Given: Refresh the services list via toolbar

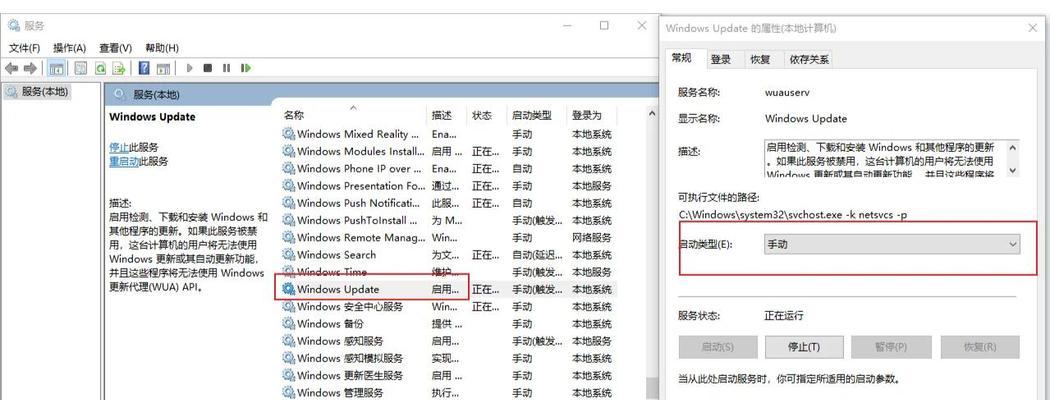Looking at the screenshot, I should tap(100, 68).
